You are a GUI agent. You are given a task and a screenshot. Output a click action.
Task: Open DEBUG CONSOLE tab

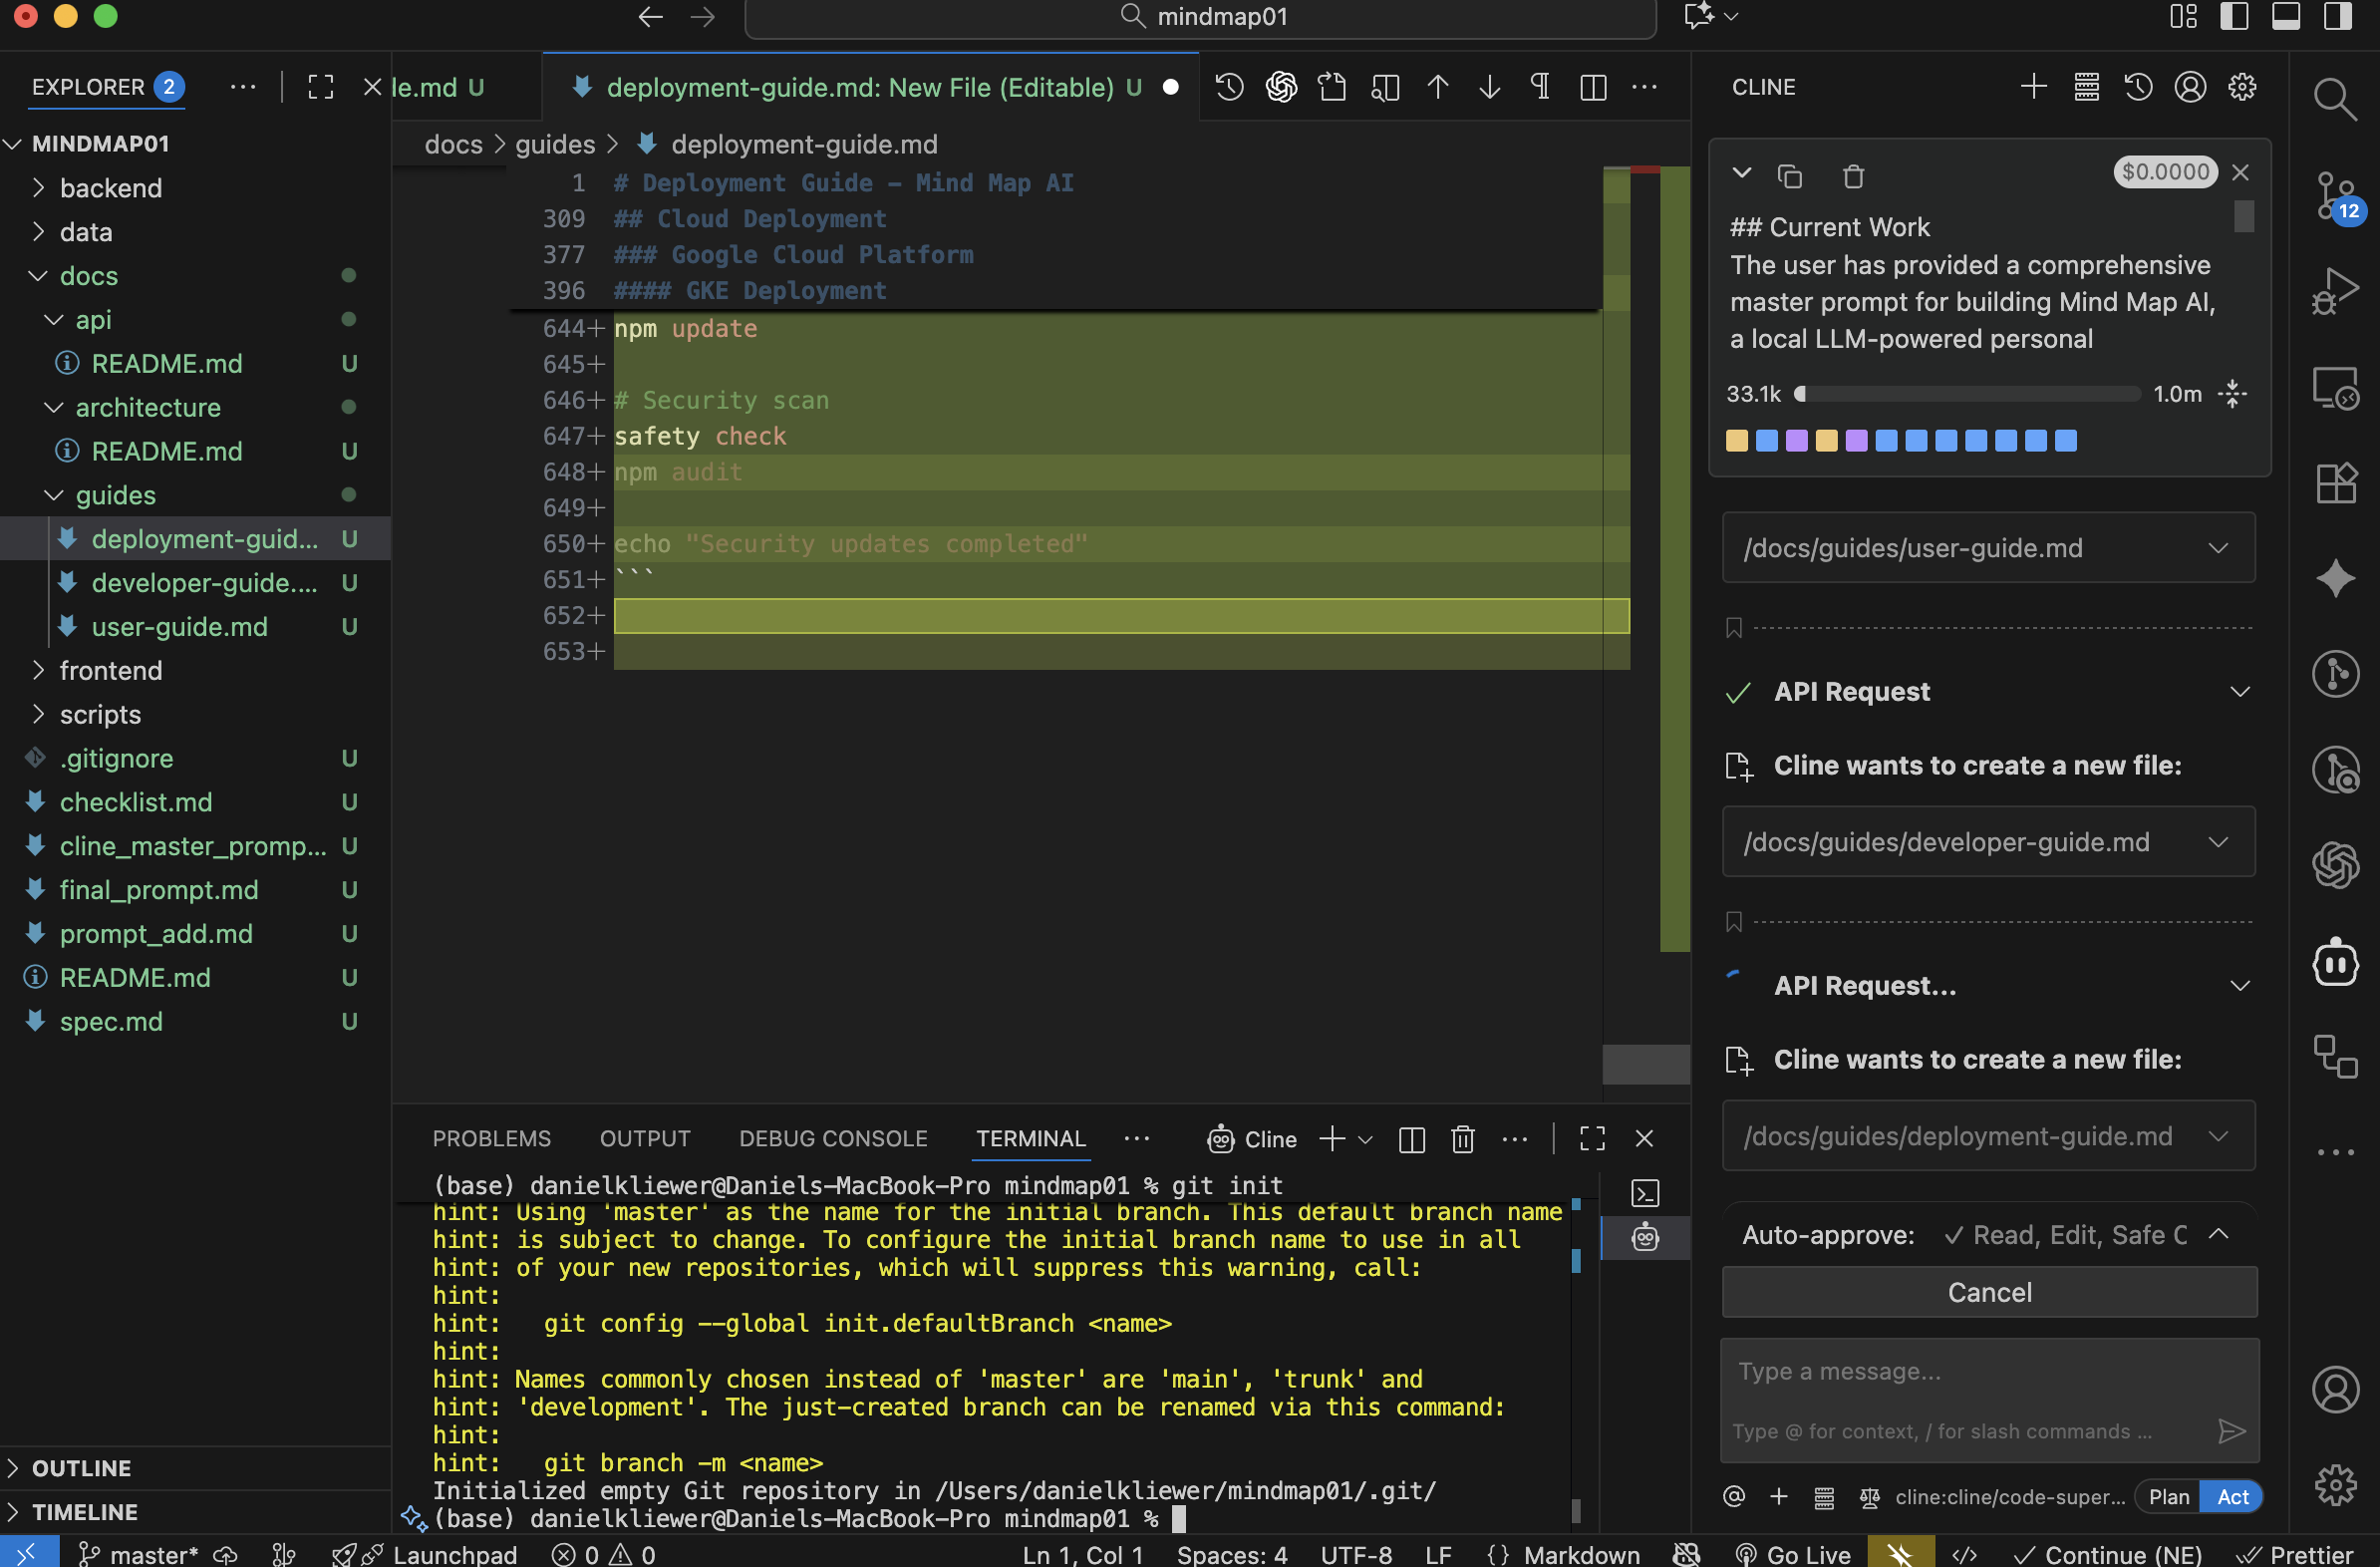pyautogui.click(x=832, y=1139)
